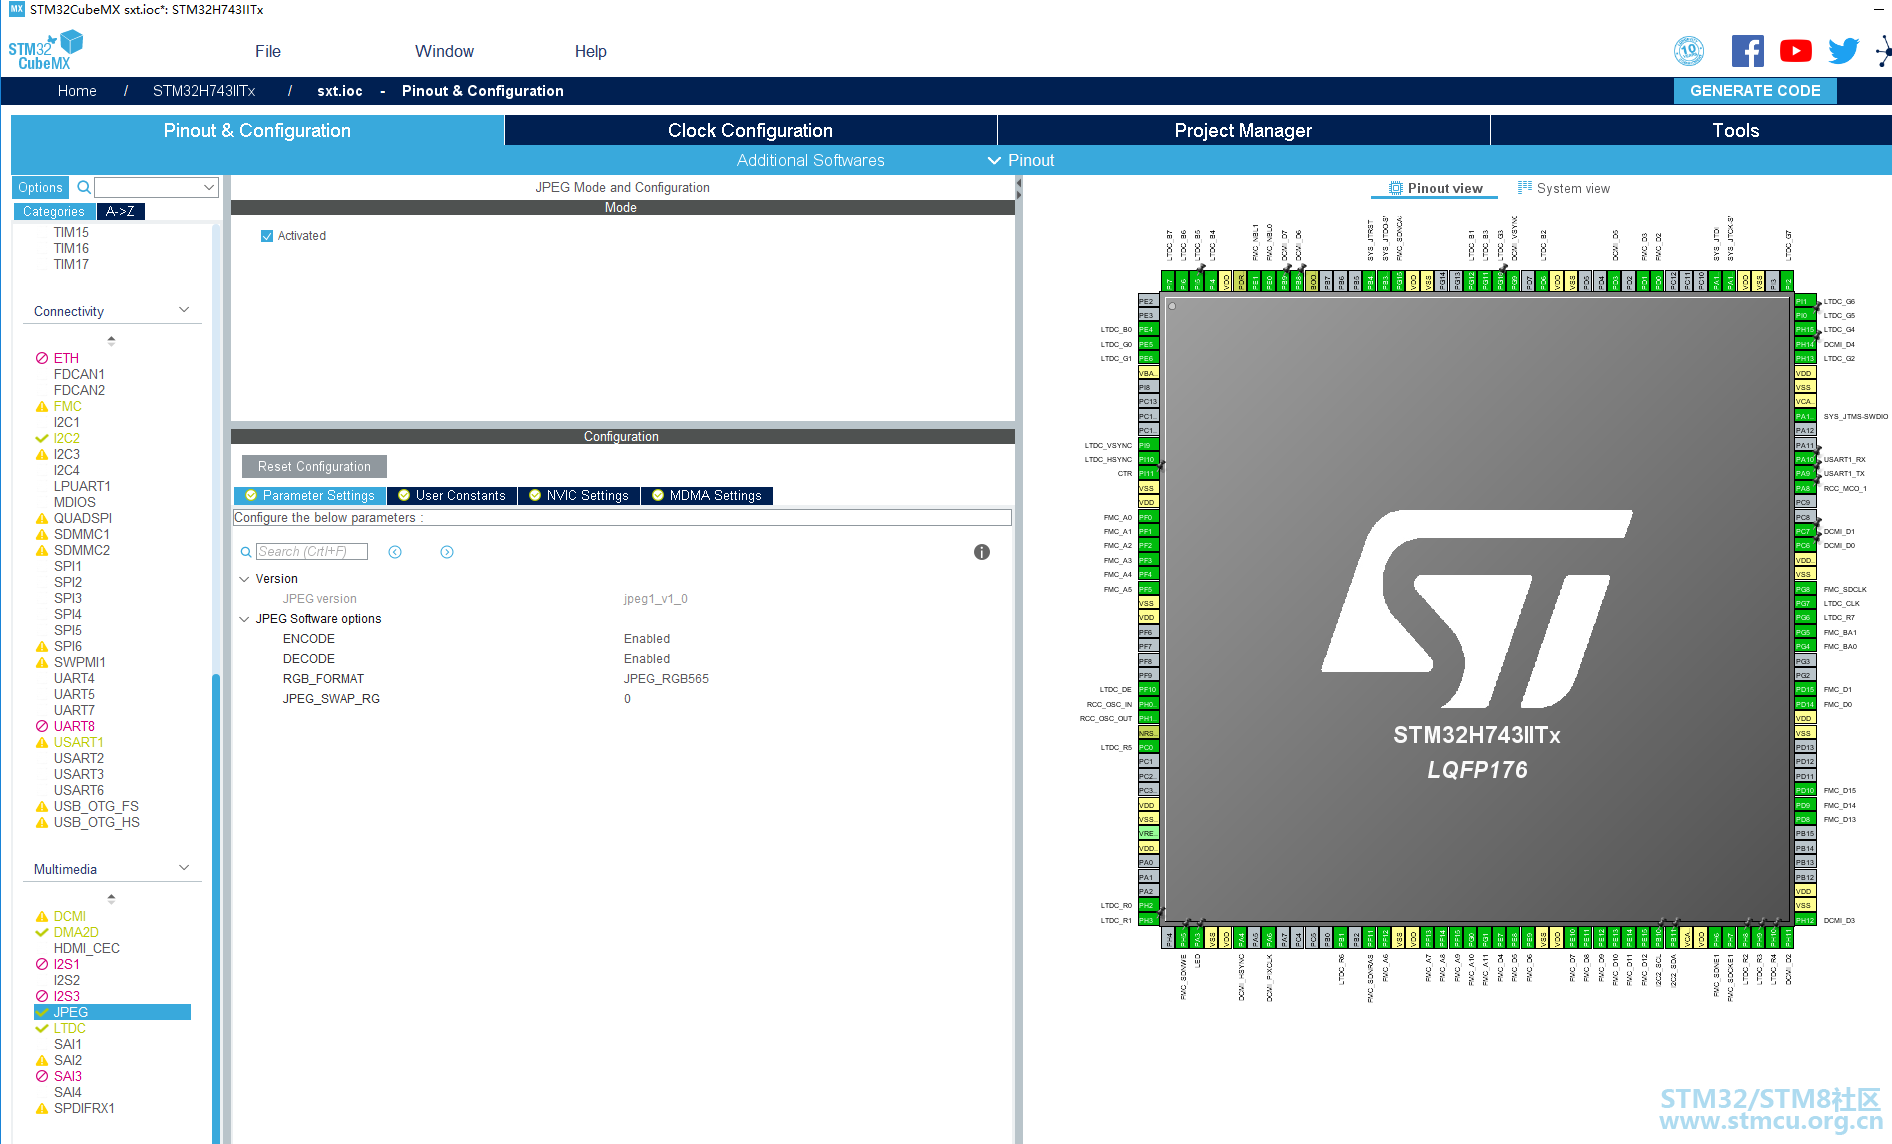
Task: Open the MDMA Settings tab
Action: (x=707, y=496)
